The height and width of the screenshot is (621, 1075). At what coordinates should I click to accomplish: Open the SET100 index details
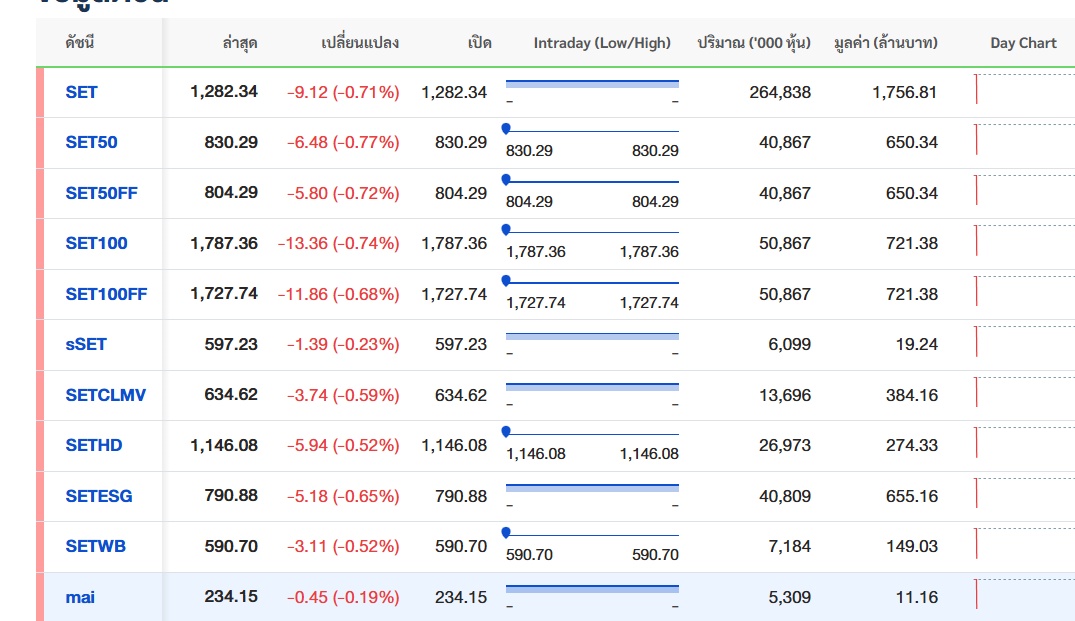coord(96,243)
